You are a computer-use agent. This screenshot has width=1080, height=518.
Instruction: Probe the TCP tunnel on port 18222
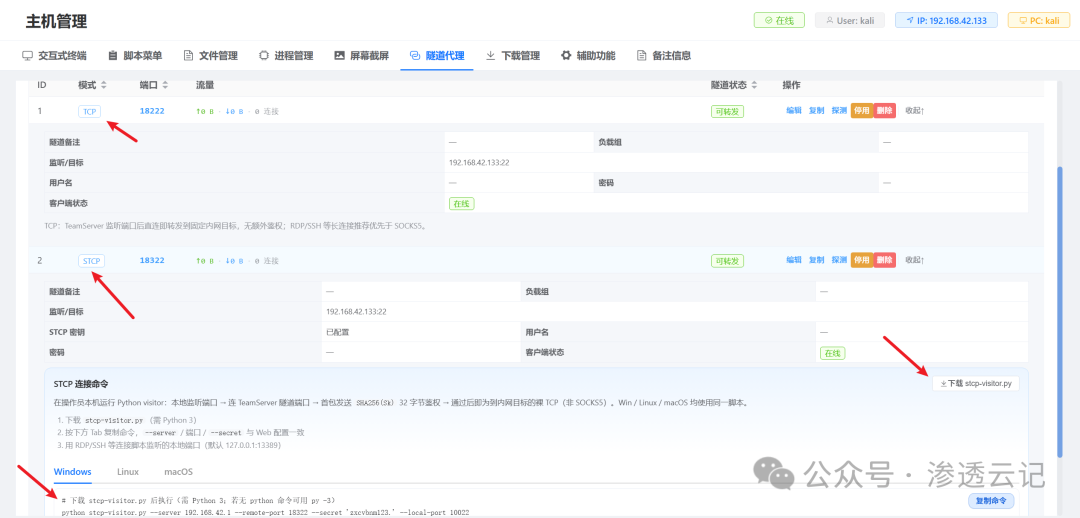(839, 111)
